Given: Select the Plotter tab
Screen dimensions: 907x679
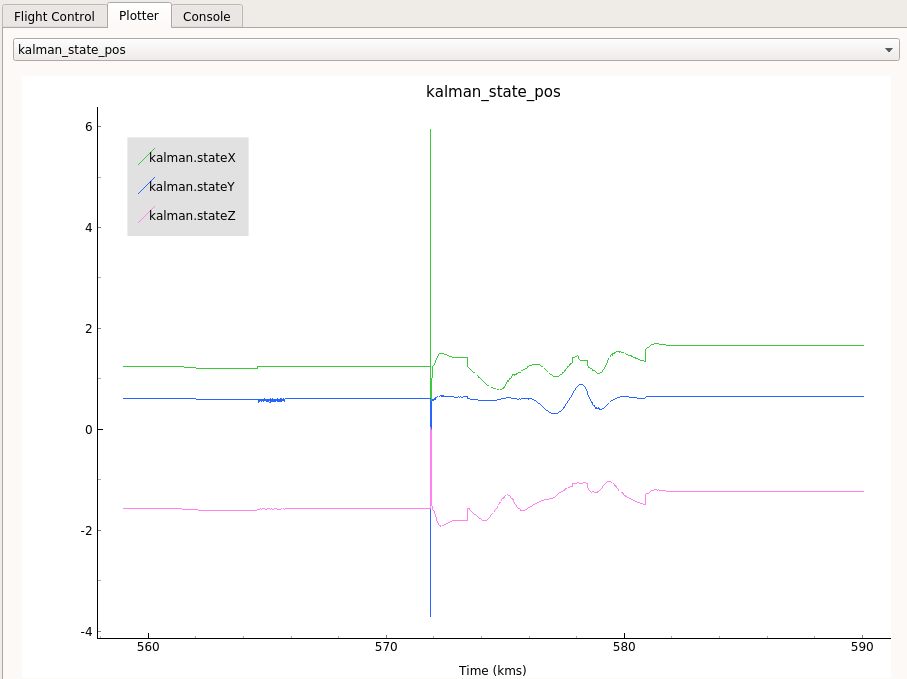Looking at the screenshot, I should (139, 15).
